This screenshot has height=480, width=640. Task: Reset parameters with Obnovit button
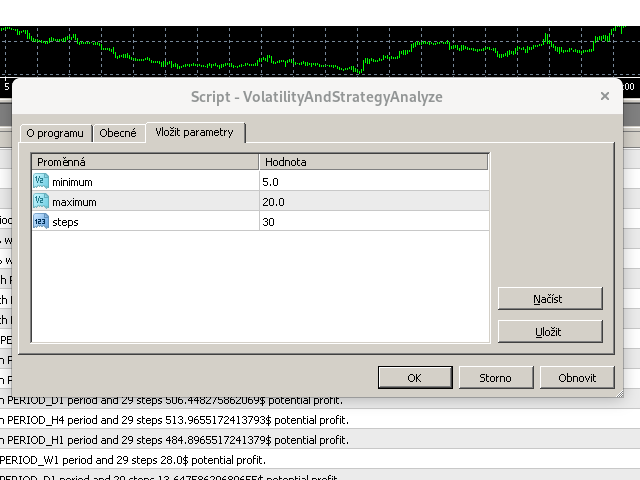(x=577, y=378)
